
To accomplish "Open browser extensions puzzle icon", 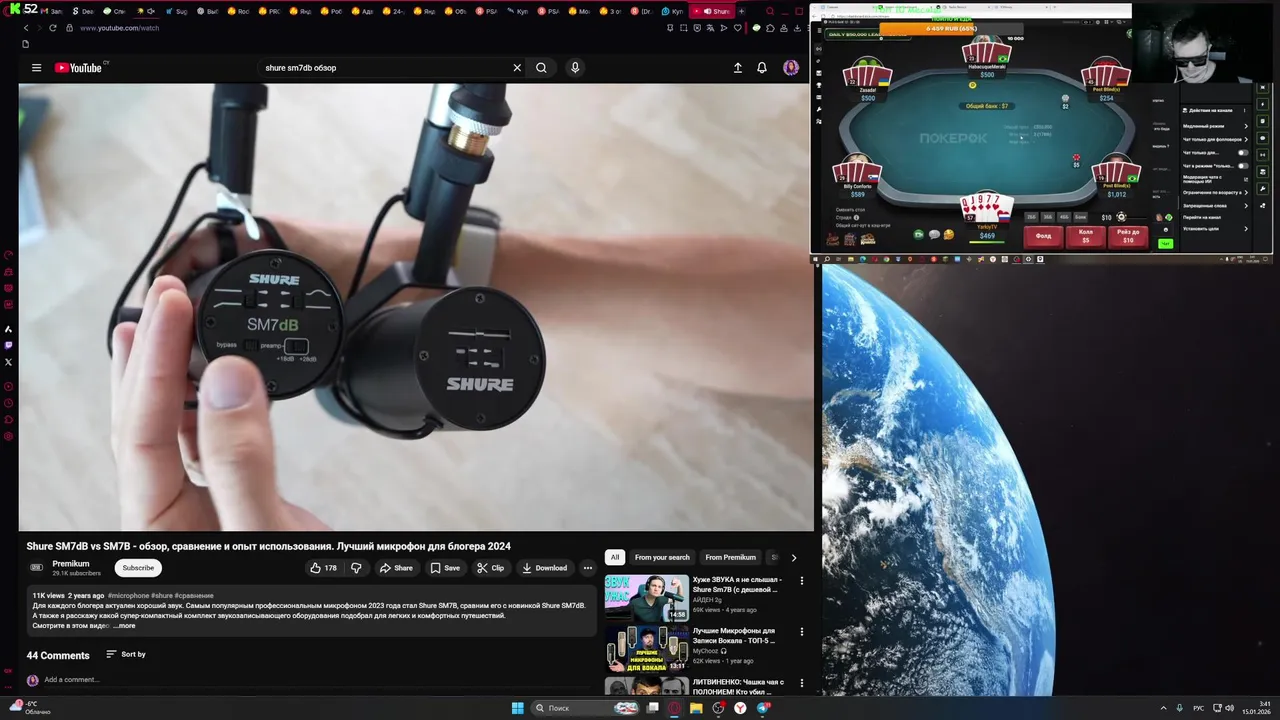I will [x=769, y=28].
